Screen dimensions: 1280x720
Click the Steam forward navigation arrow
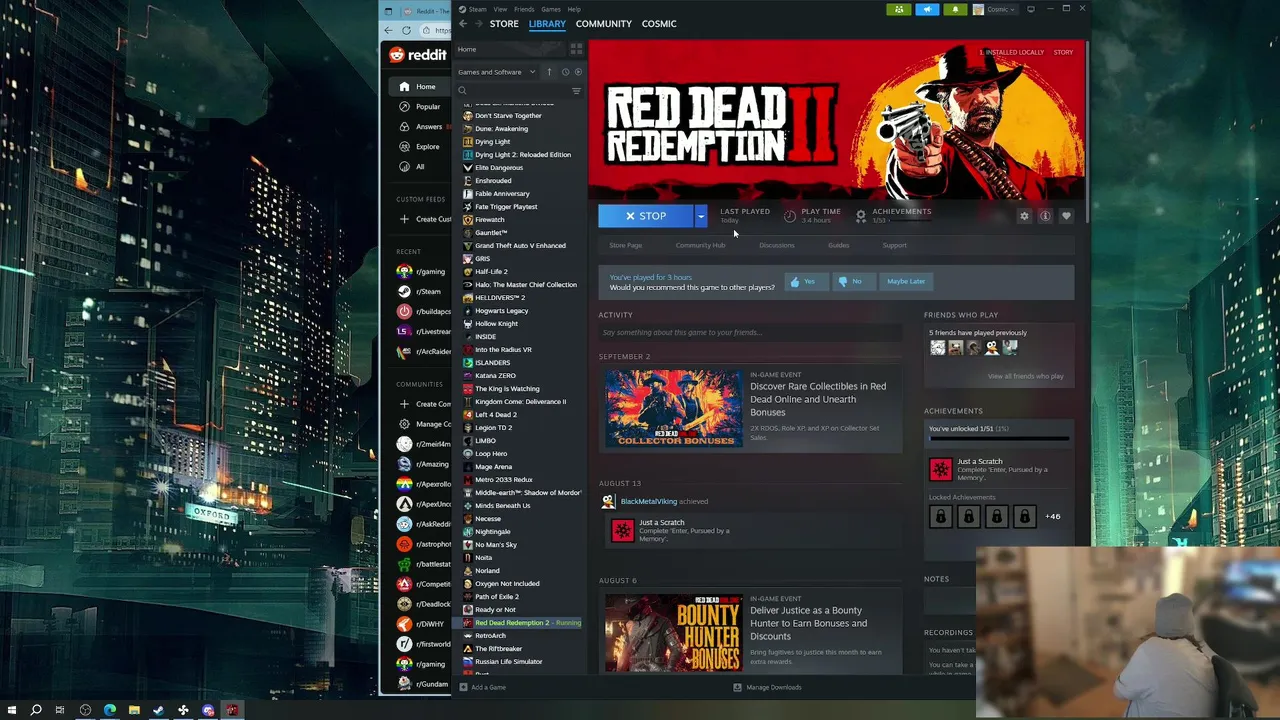(478, 23)
